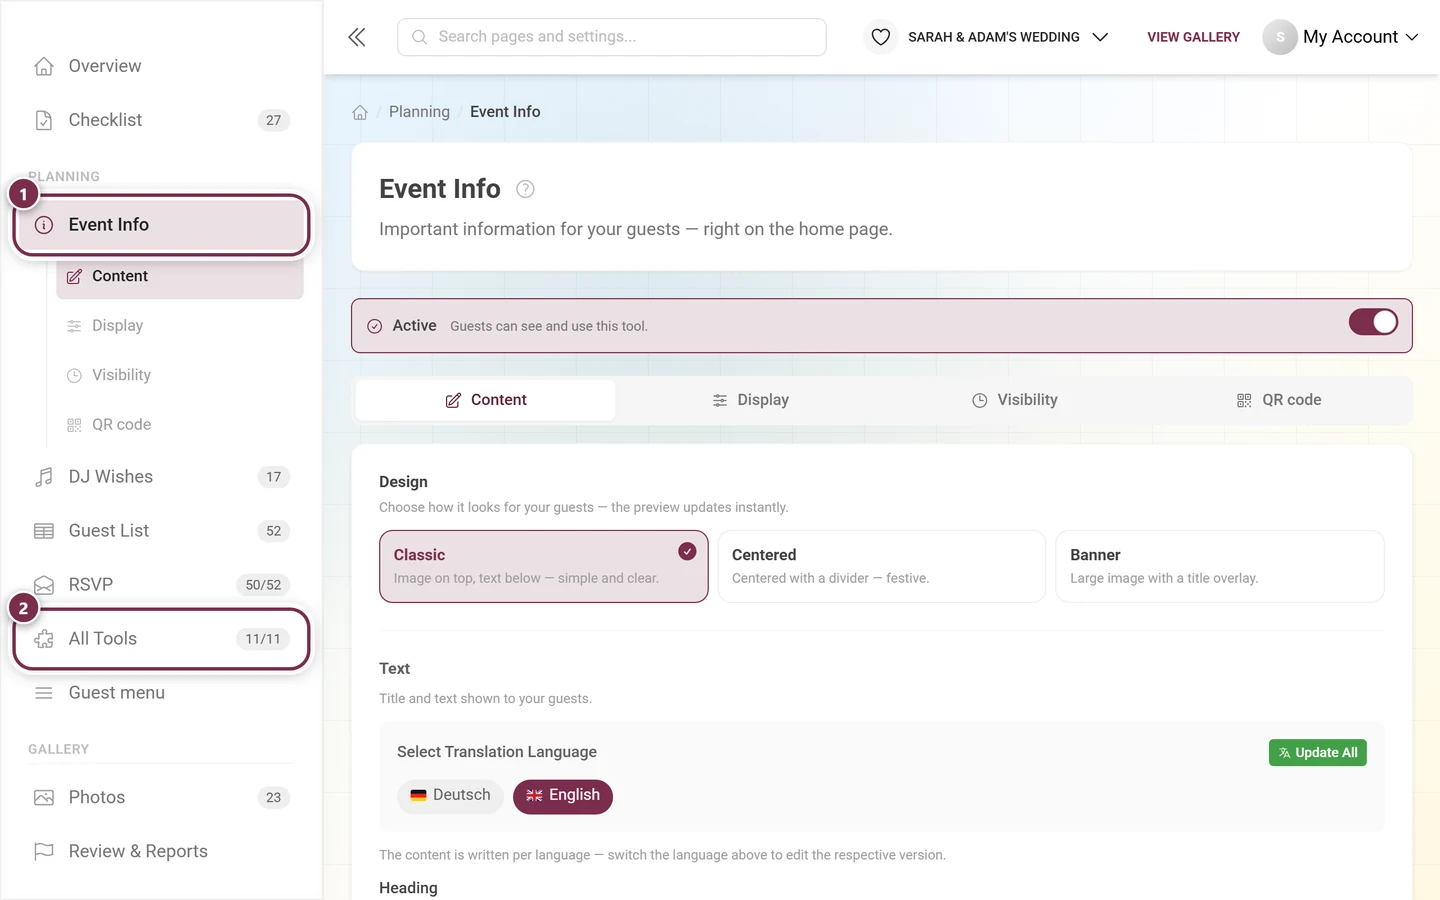Image resolution: width=1440 pixels, height=900 pixels.
Task: Select the Classic design option
Action: click(x=544, y=566)
